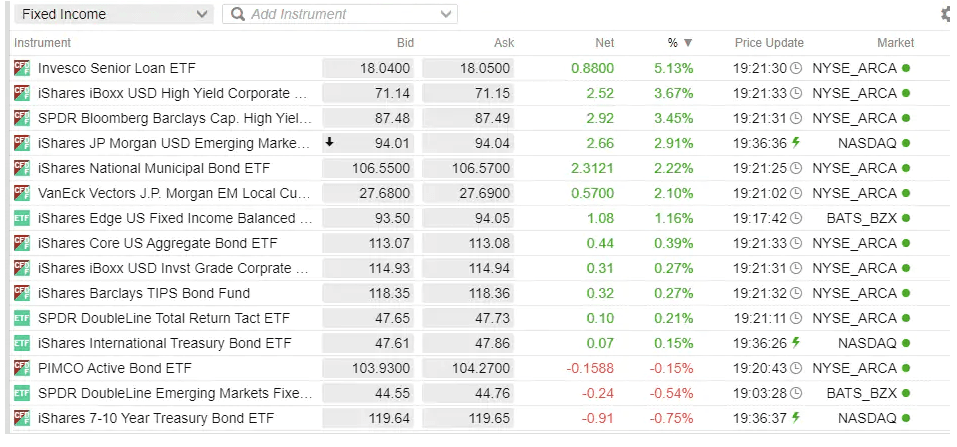Image resolution: width=957 pixels, height=447 pixels.
Task: Click -0.75% change for 7-10 Year Treasury
Action: tap(671, 418)
